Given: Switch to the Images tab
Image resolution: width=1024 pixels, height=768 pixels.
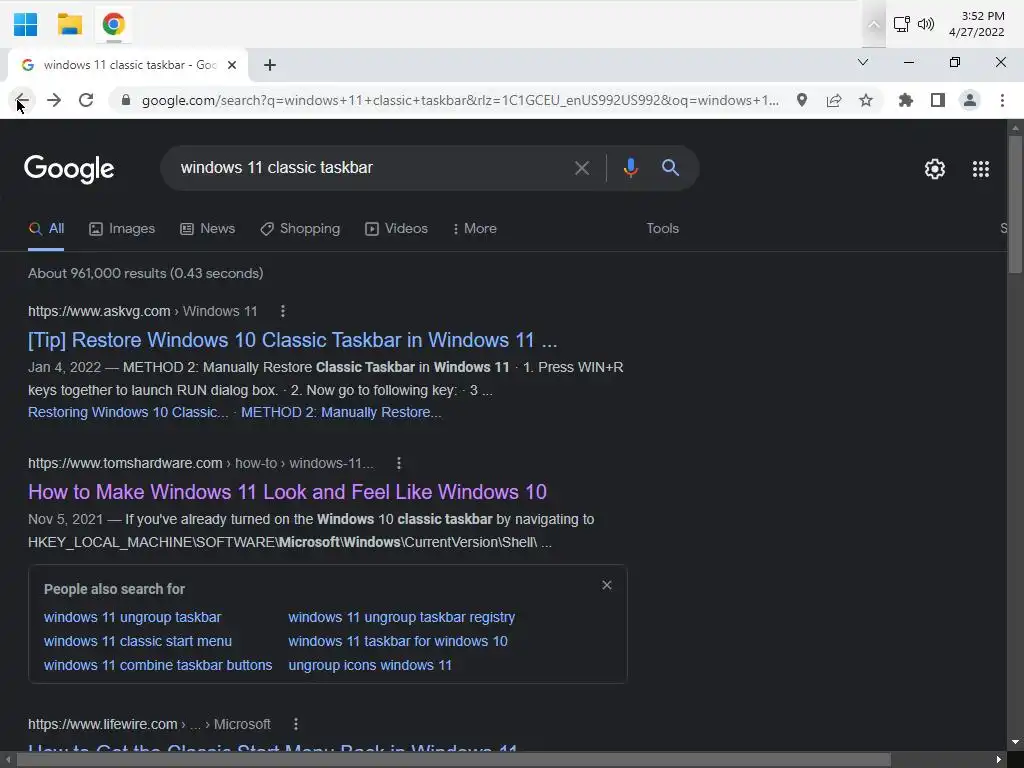Looking at the screenshot, I should tap(122, 229).
